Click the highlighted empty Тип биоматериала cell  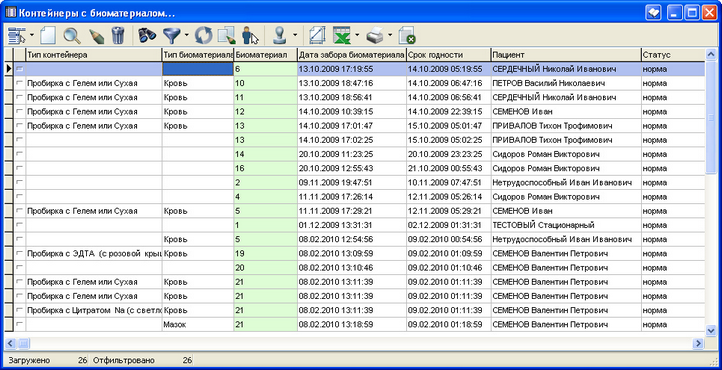click(198, 69)
